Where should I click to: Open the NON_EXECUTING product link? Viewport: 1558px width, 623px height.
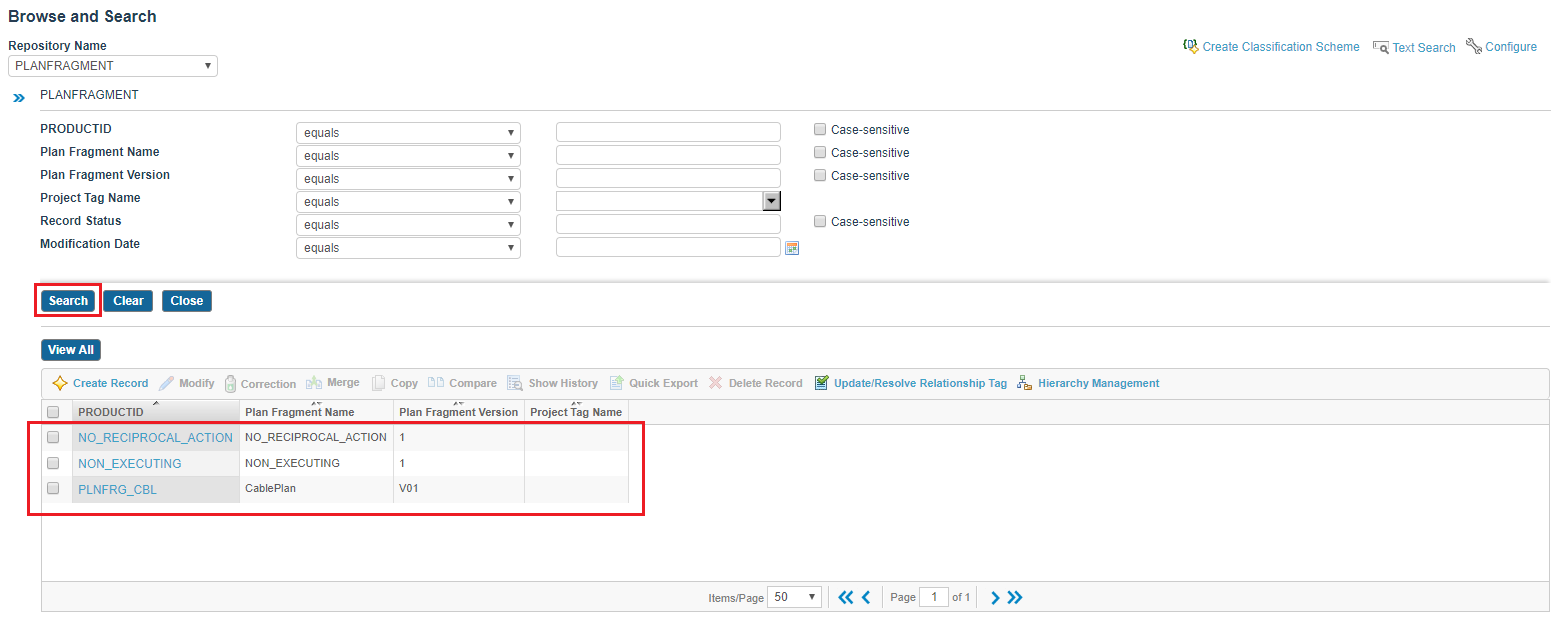point(130,464)
